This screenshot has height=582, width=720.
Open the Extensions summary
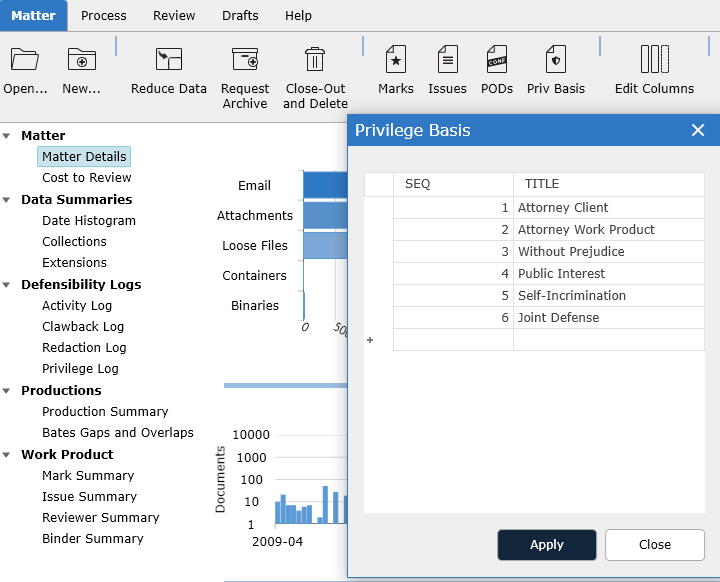pos(74,263)
